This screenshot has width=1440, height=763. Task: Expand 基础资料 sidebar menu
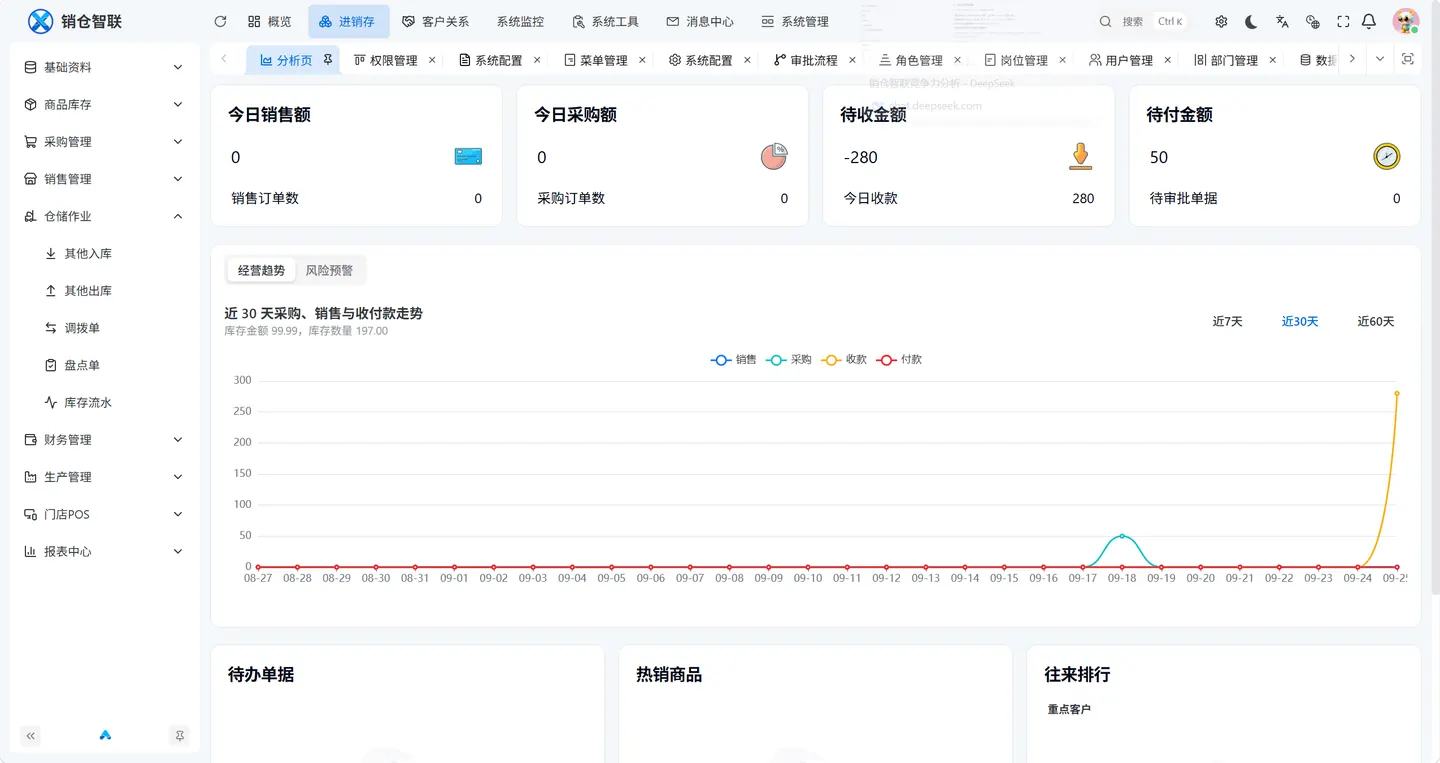click(104, 67)
